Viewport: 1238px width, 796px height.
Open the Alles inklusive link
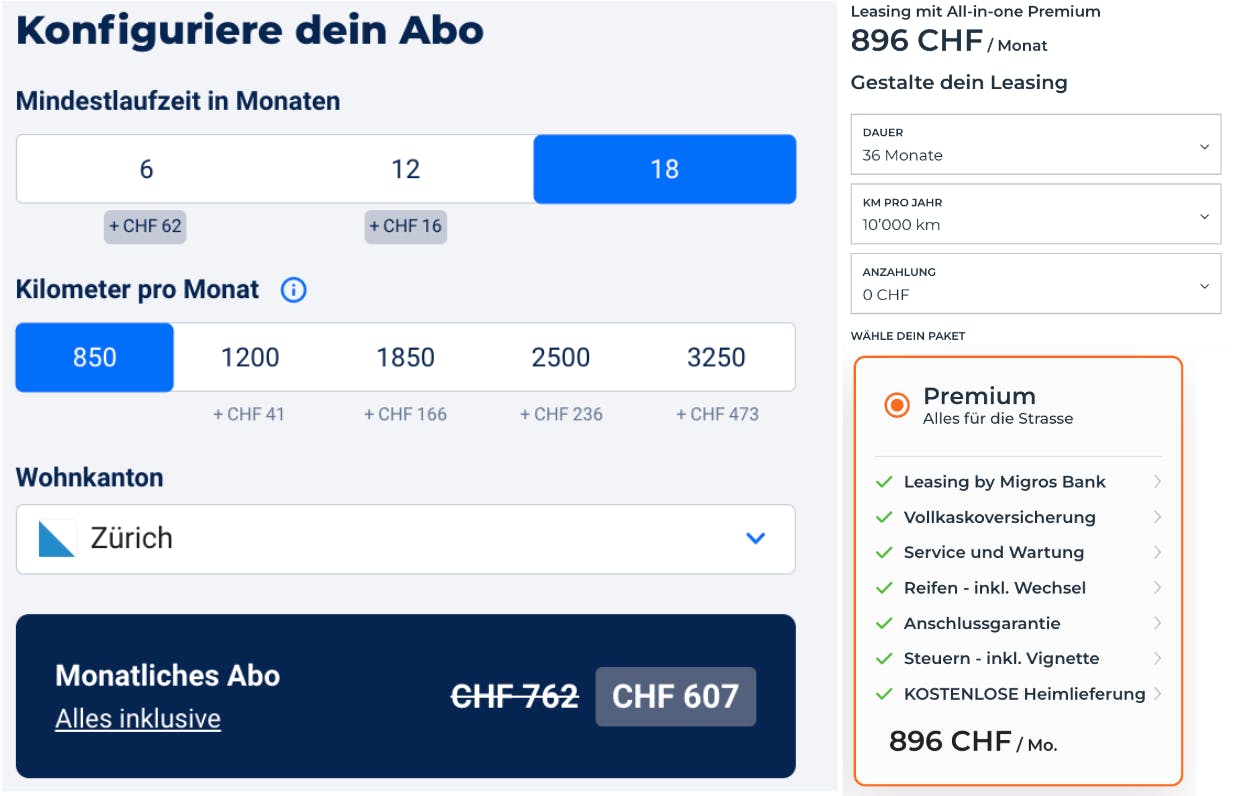tap(137, 718)
